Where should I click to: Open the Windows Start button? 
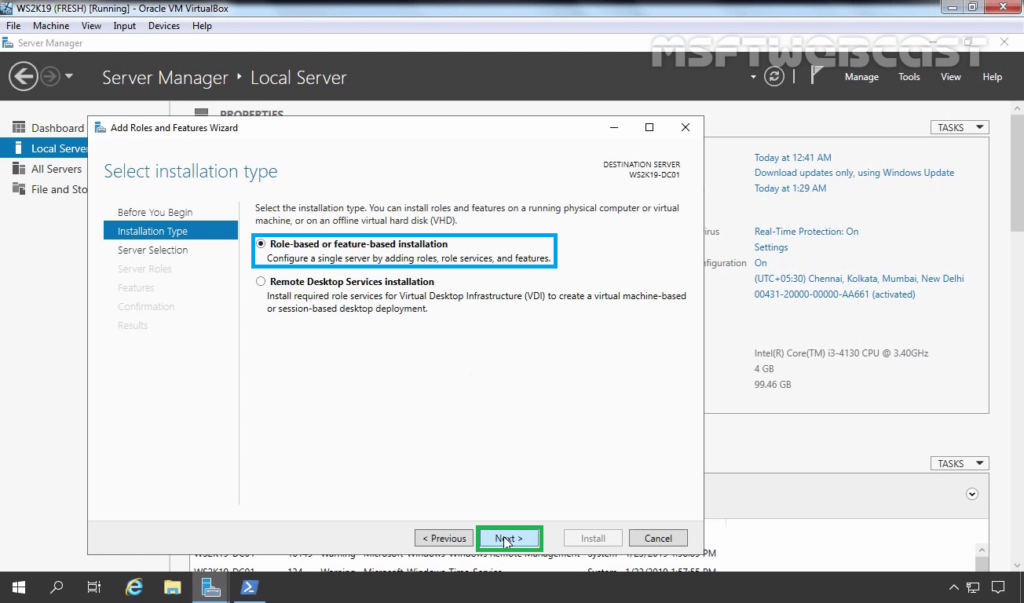point(18,587)
